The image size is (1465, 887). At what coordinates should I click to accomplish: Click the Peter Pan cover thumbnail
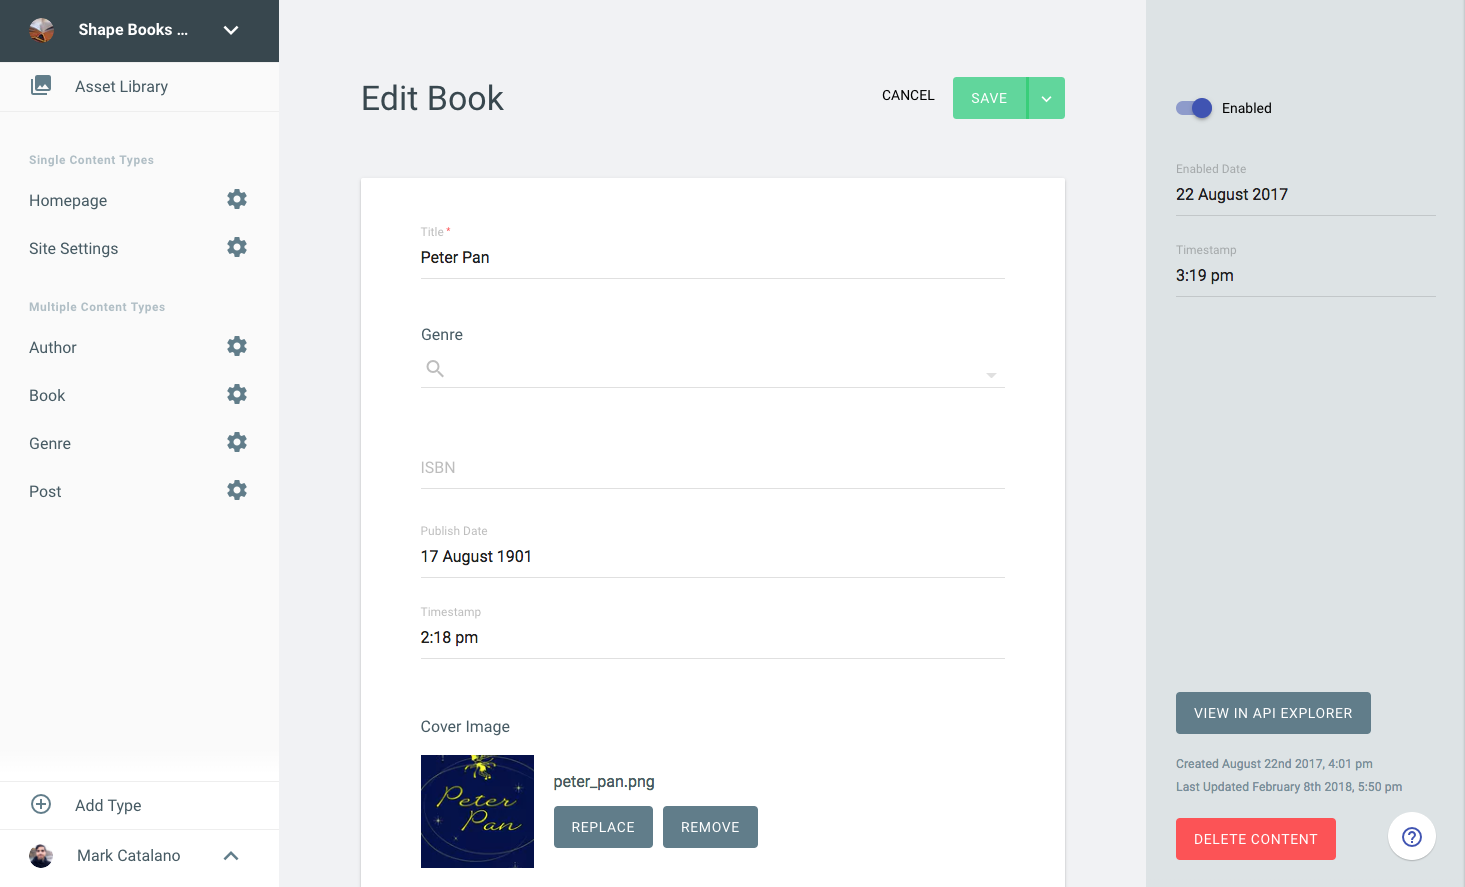click(477, 811)
